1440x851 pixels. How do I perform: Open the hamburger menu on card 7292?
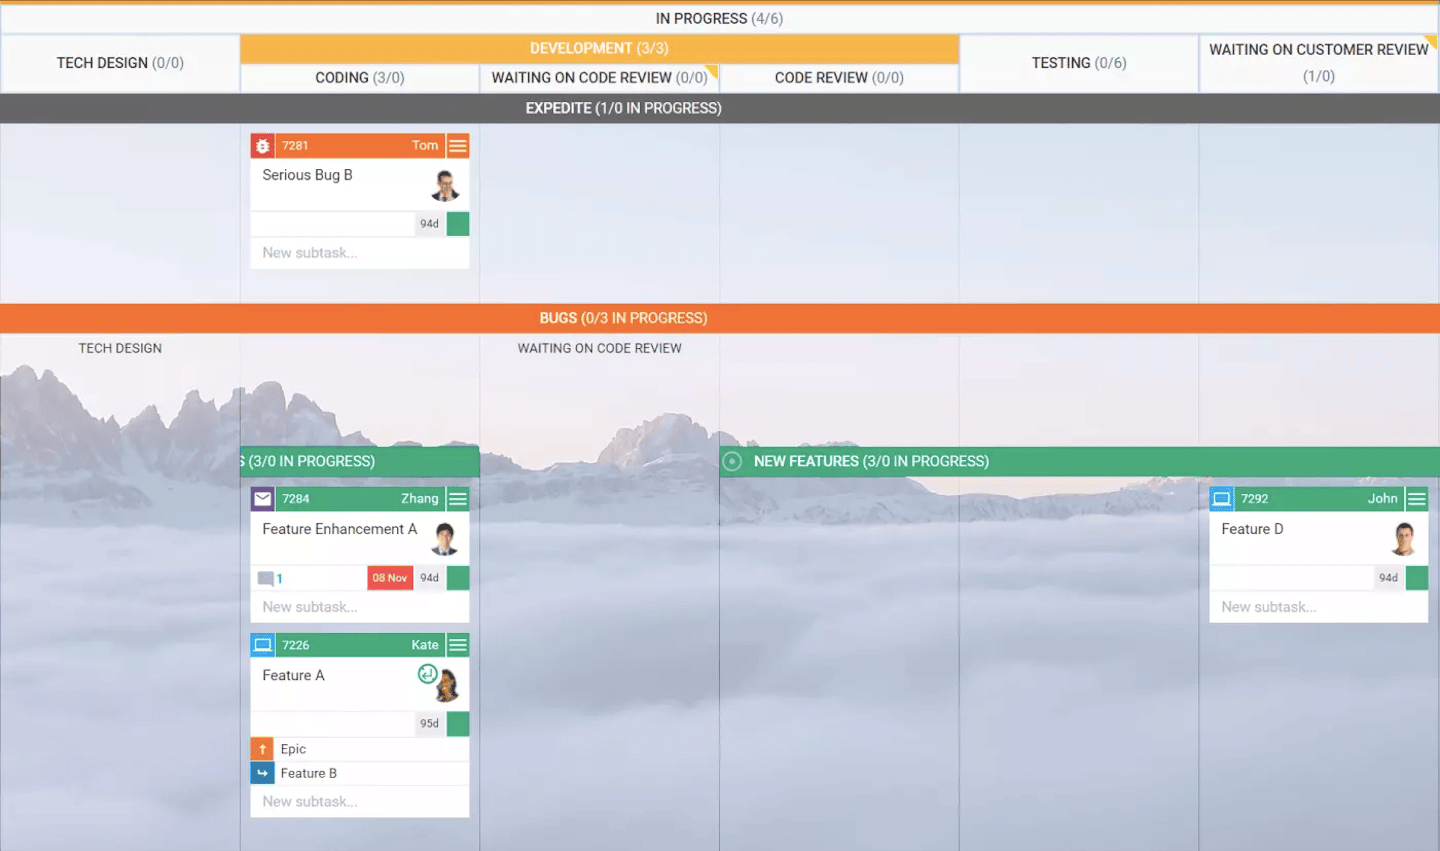click(x=1418, y=498)
